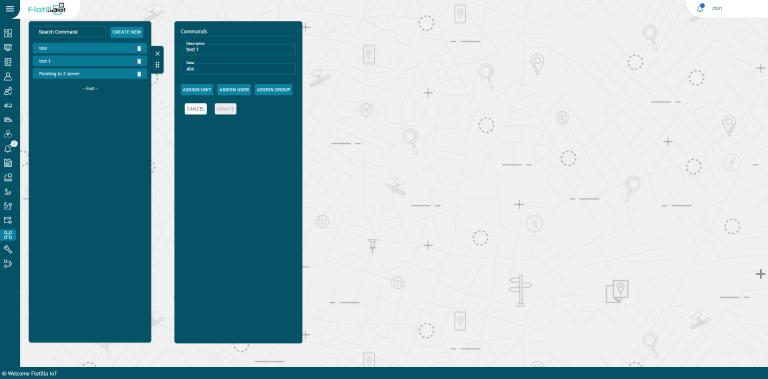Click the CANCEL button
This screenshot has height=379, width=768.
tap(195, 109)
